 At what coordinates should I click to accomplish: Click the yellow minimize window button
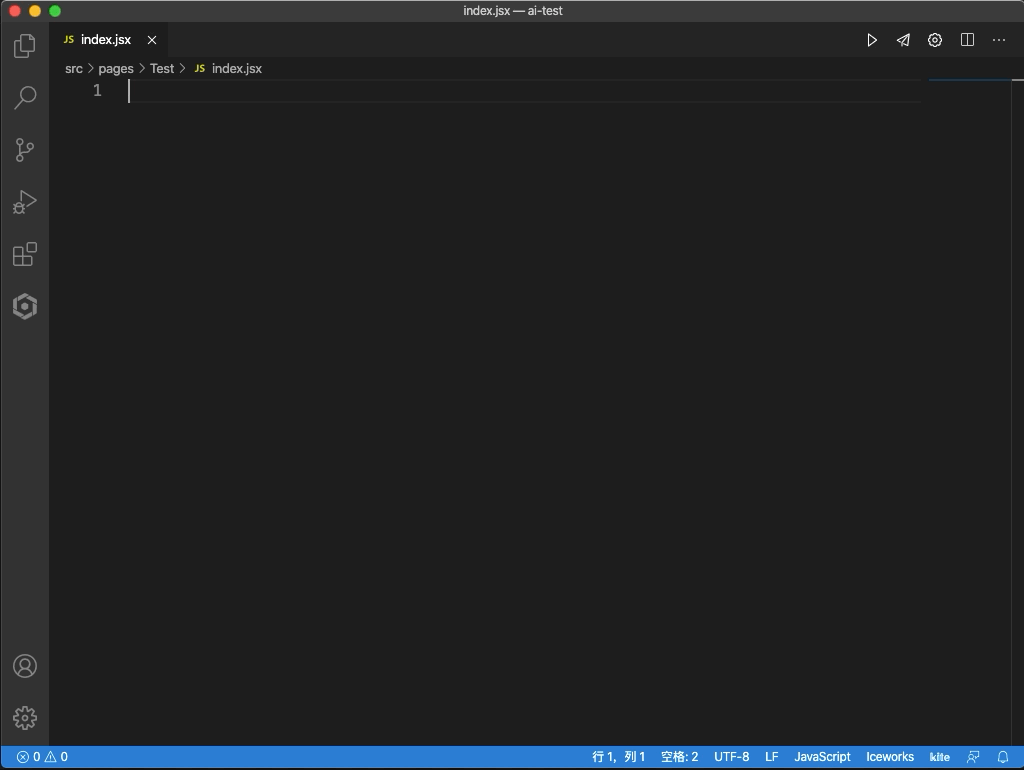pyautogui.click(x=35, y=11)
